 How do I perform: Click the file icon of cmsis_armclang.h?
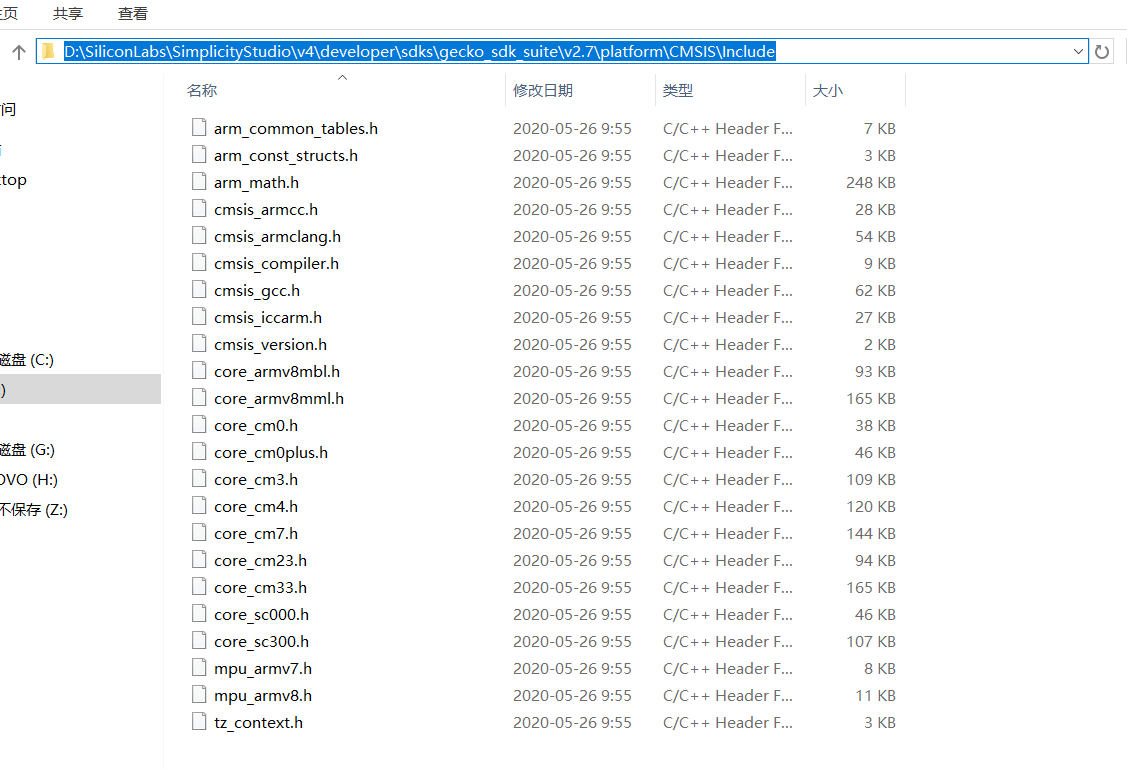(199, 236)
